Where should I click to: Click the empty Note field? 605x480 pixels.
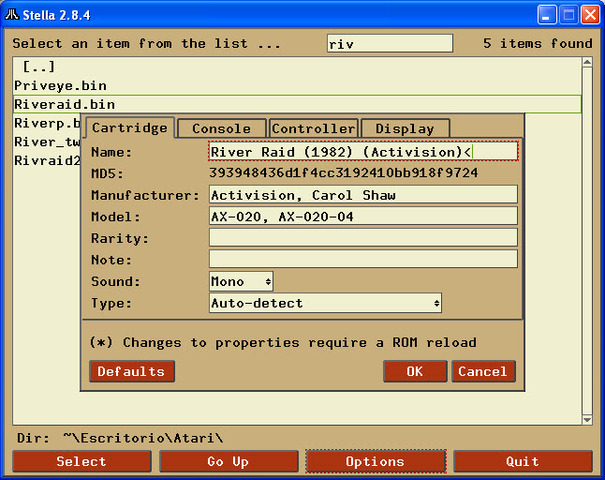pos(363,259)
